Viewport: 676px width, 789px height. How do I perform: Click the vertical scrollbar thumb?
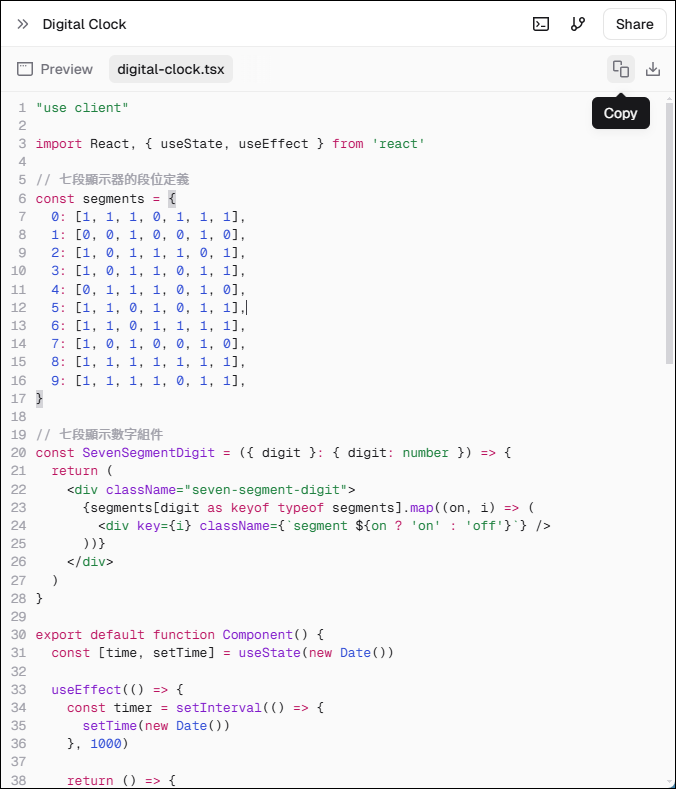tap(669, 232)
